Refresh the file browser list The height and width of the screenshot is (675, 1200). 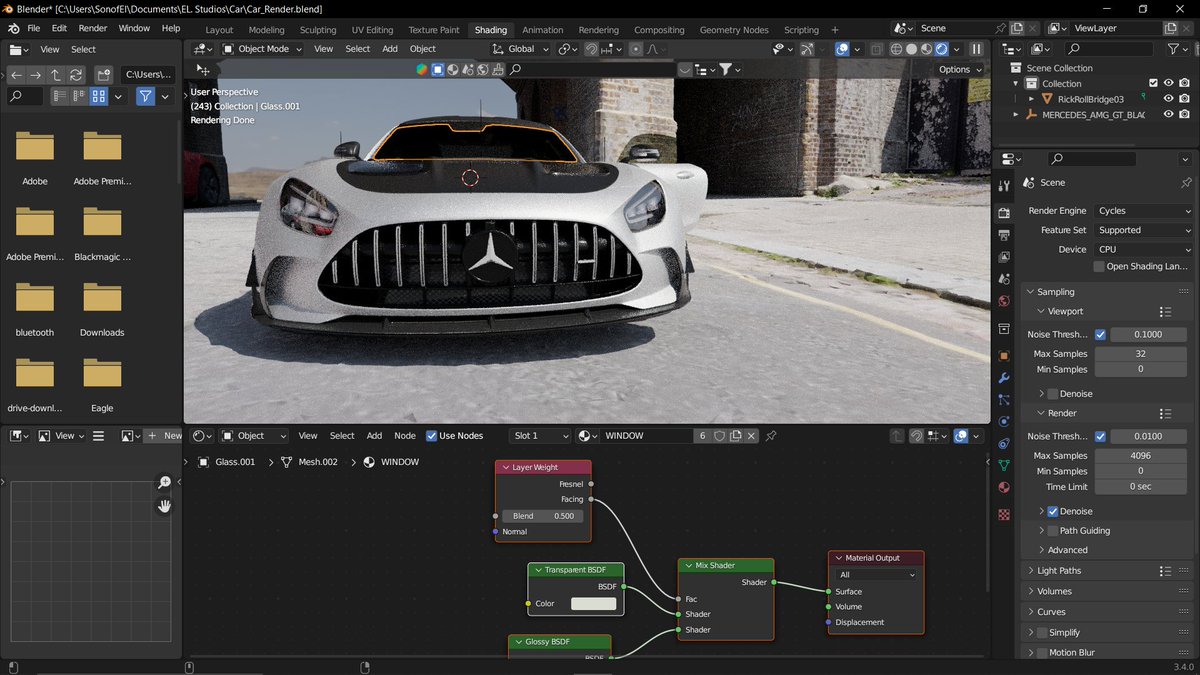pos(75,75)
